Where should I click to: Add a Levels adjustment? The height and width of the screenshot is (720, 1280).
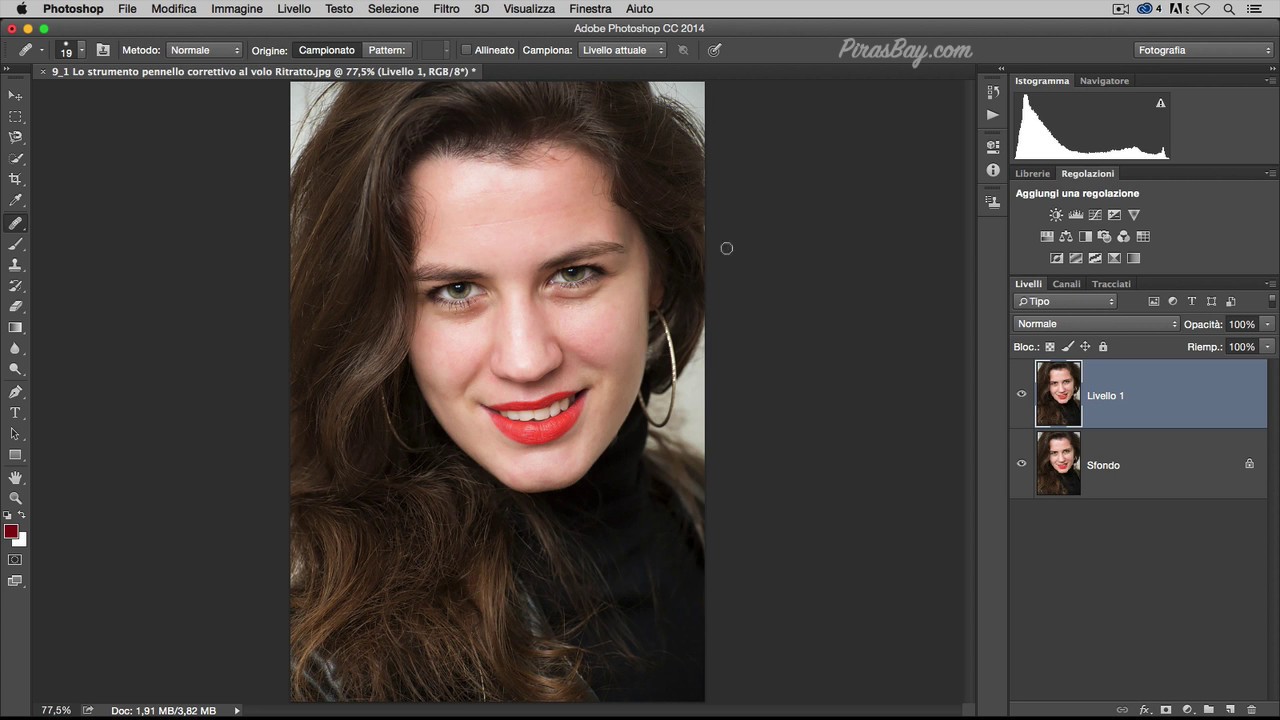point(1076,215)
